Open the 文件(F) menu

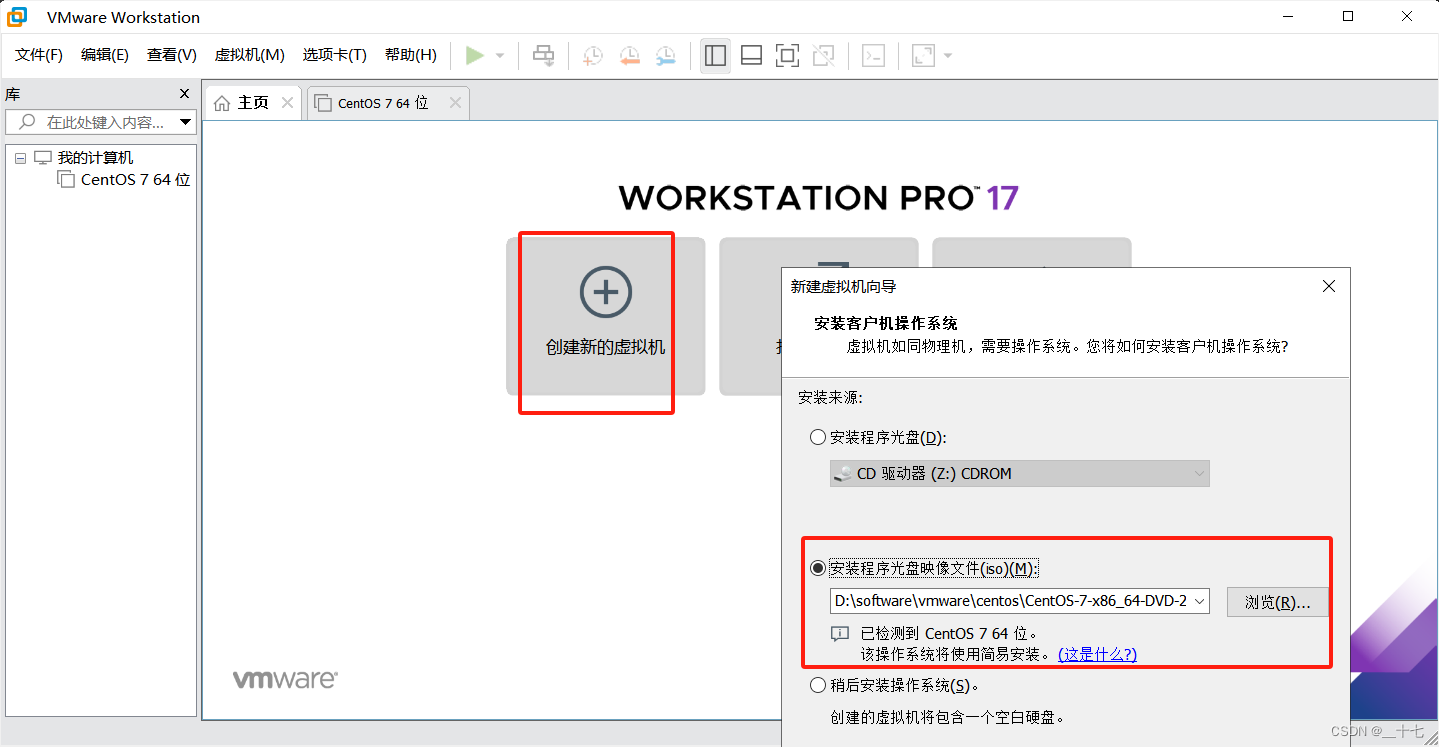click(39, 55)
